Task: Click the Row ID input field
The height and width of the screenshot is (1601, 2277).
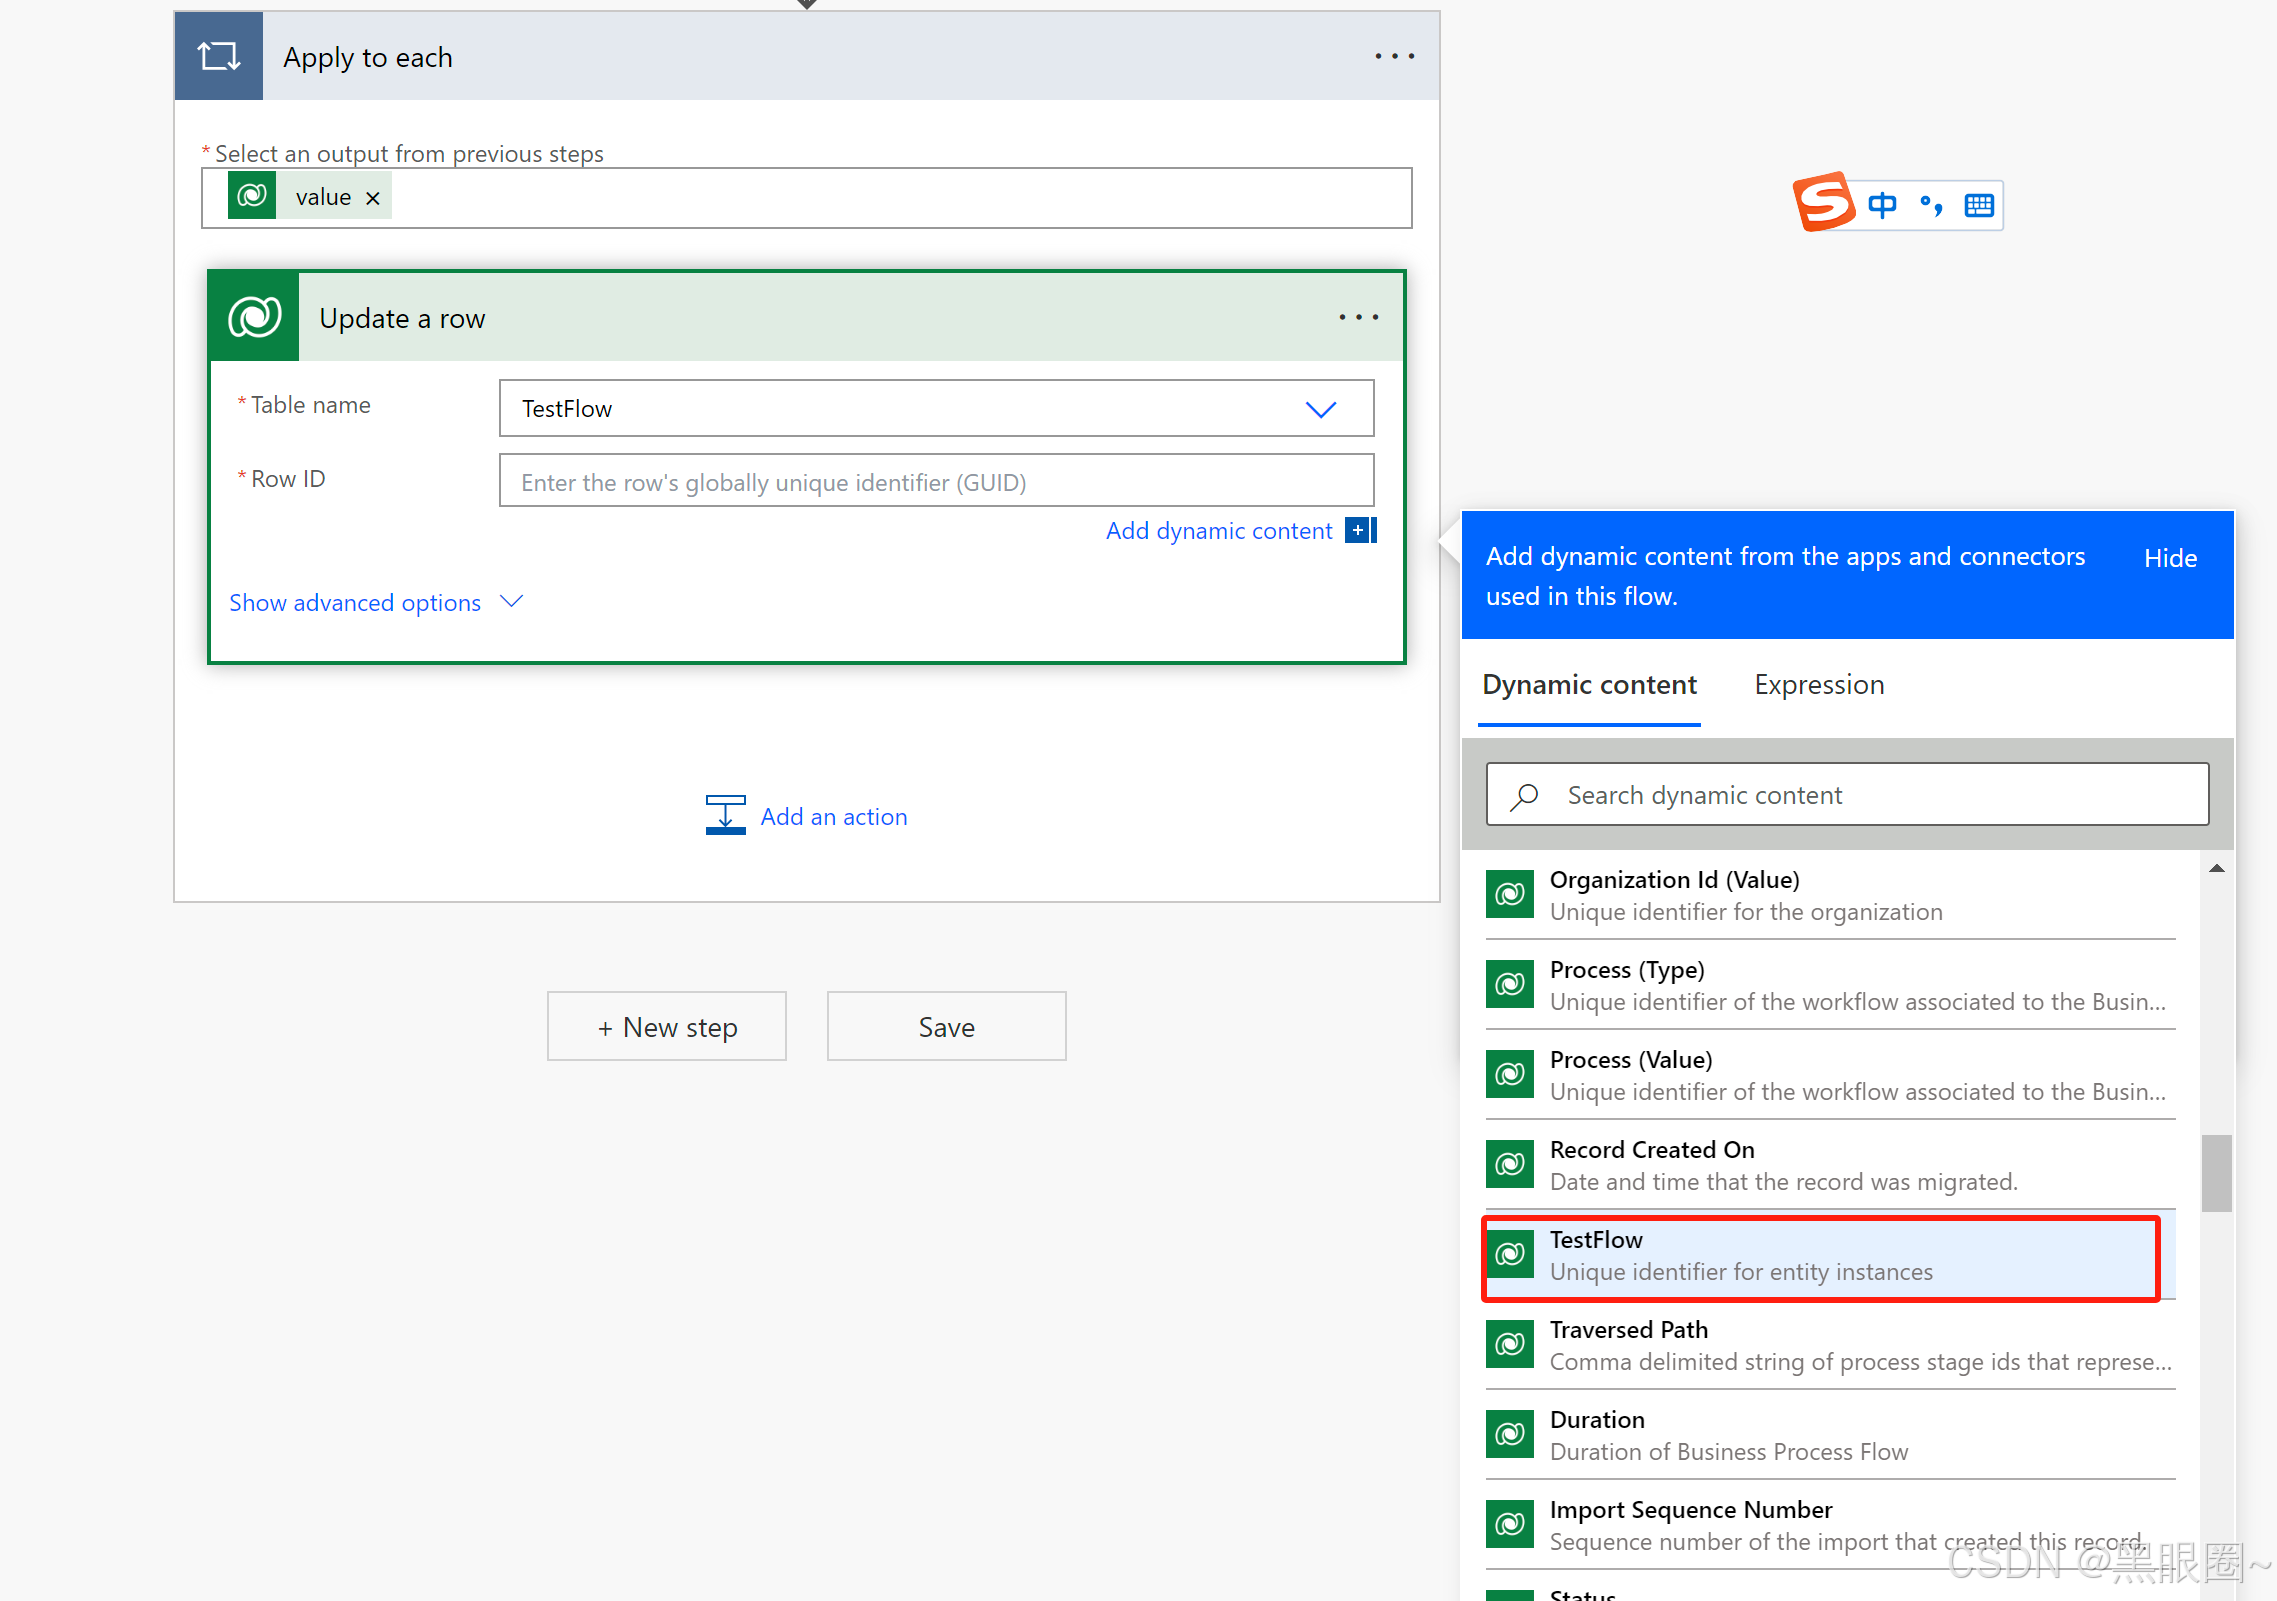Action: [935, 481]
